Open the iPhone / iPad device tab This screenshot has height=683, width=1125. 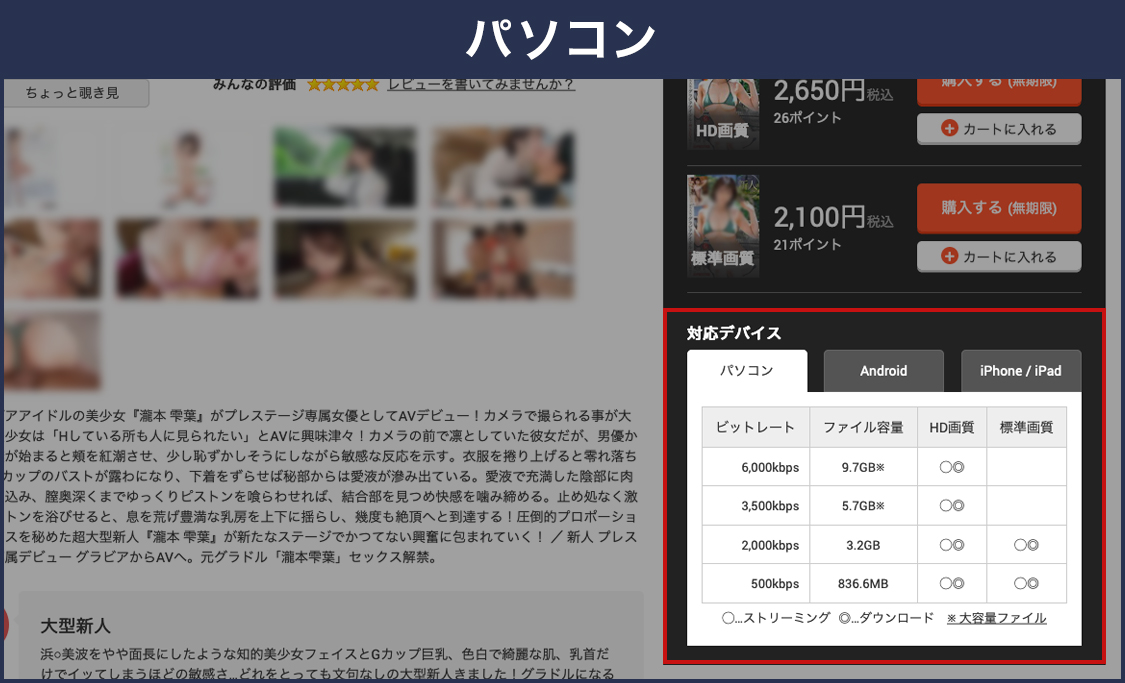pyautogui.click(x=1020, y=371)
